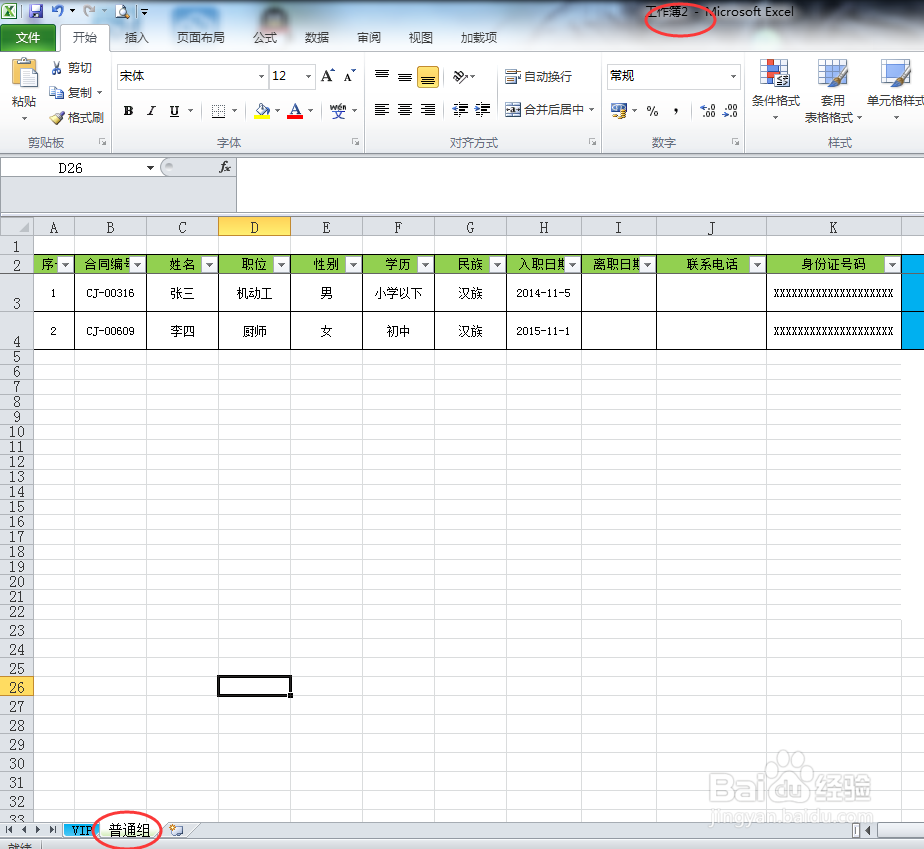
Task: Switch to the 公式 (Formulas) ribbon tab
Action: click(x=265, y=38)
